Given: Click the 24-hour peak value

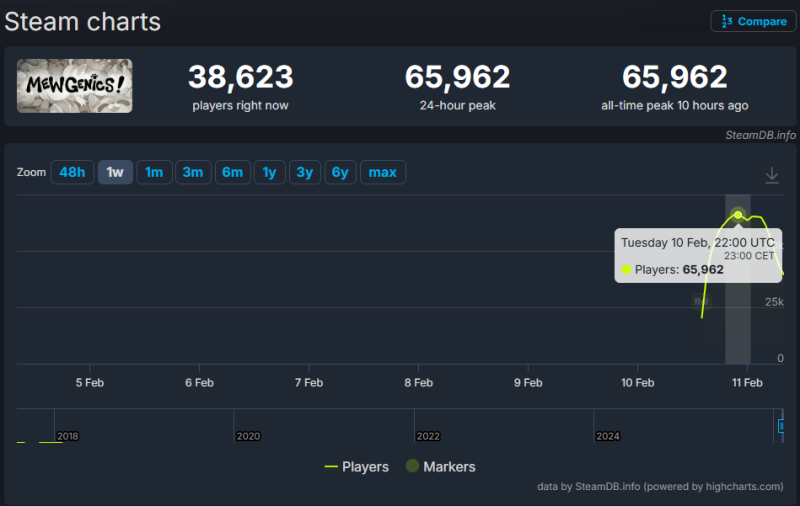Looking at the screenshot, I should coord(457,77).
